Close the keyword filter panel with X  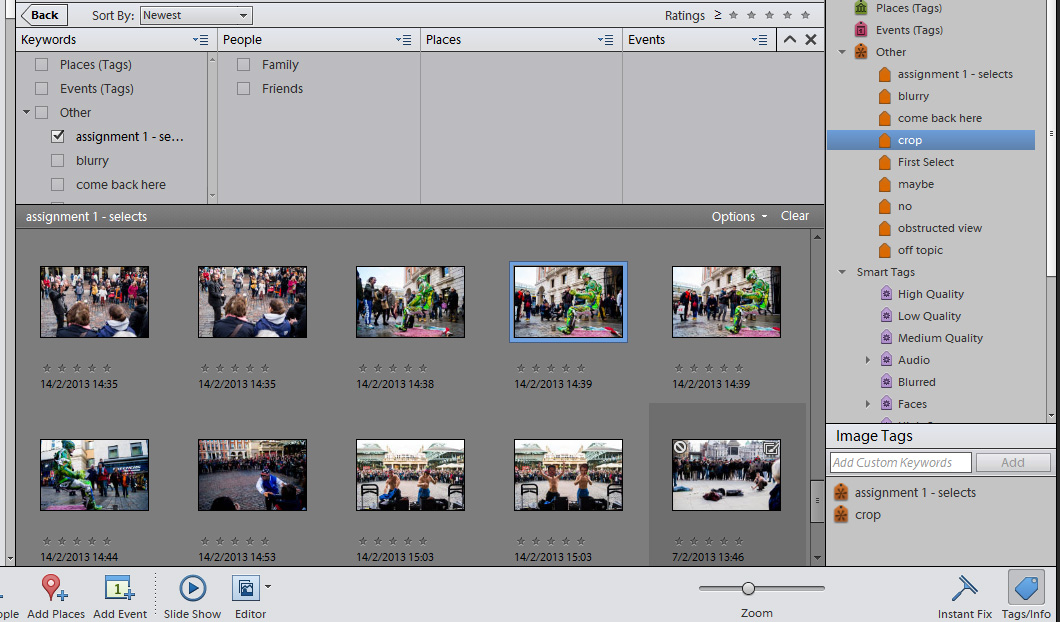[x=811, y=39]
